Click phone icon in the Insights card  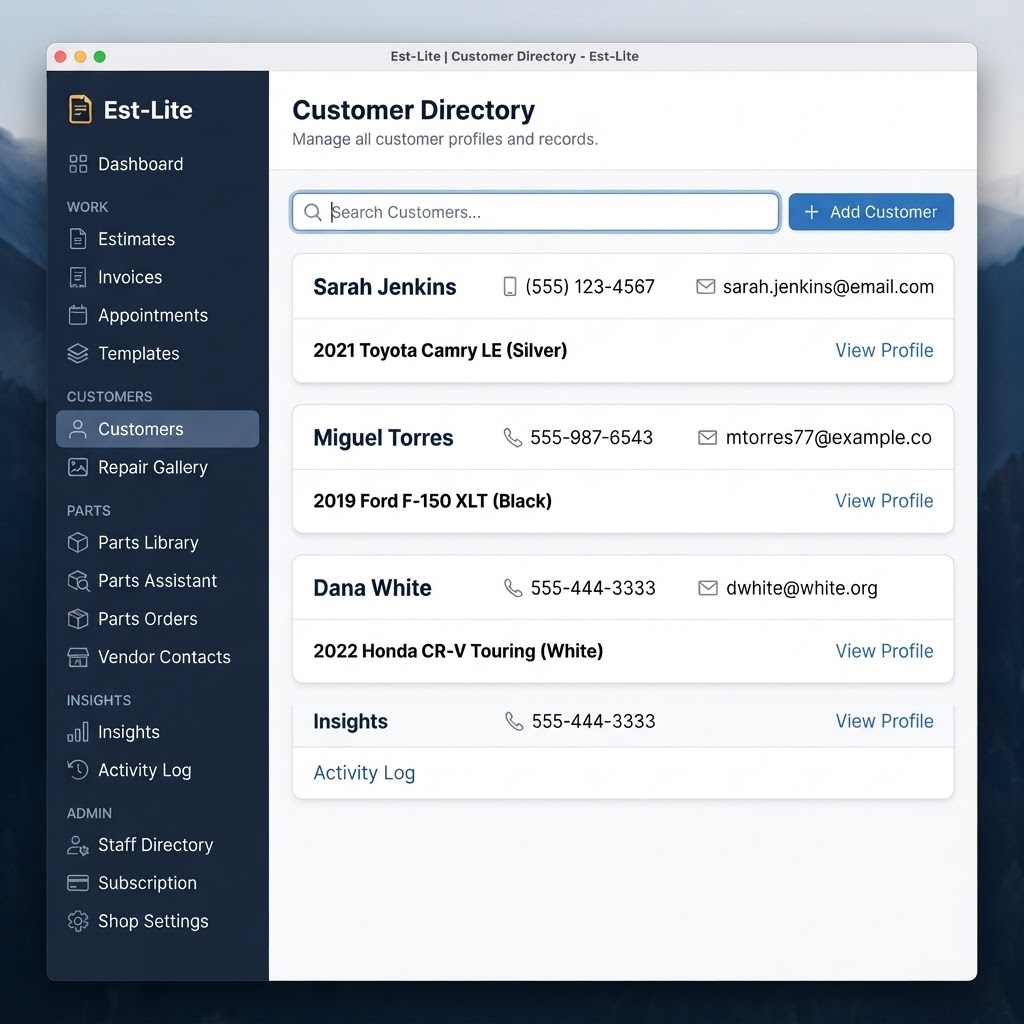514,721
